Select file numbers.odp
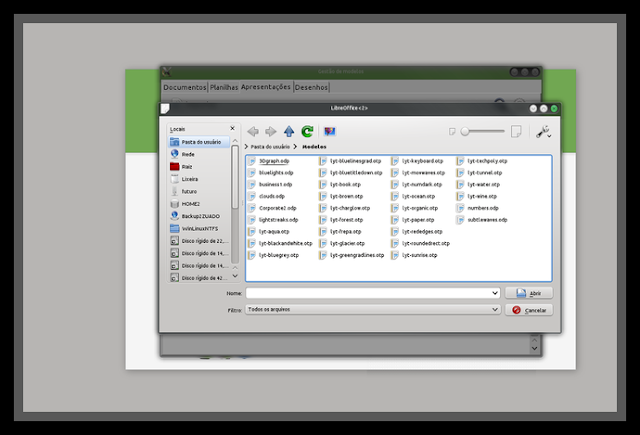 pyautogui.click(x=478, y=209)
